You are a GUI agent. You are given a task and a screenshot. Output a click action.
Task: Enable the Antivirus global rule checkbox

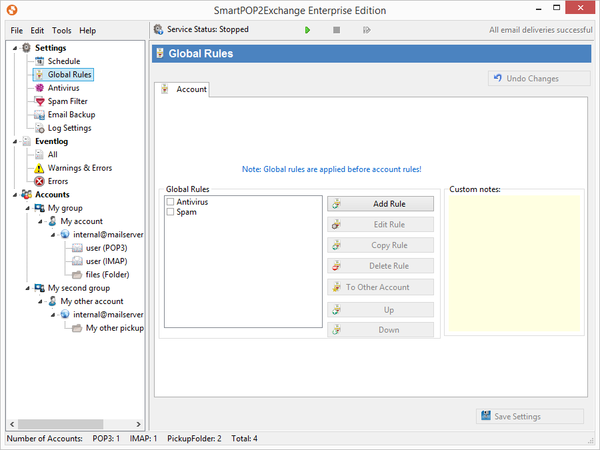(171, 202)
